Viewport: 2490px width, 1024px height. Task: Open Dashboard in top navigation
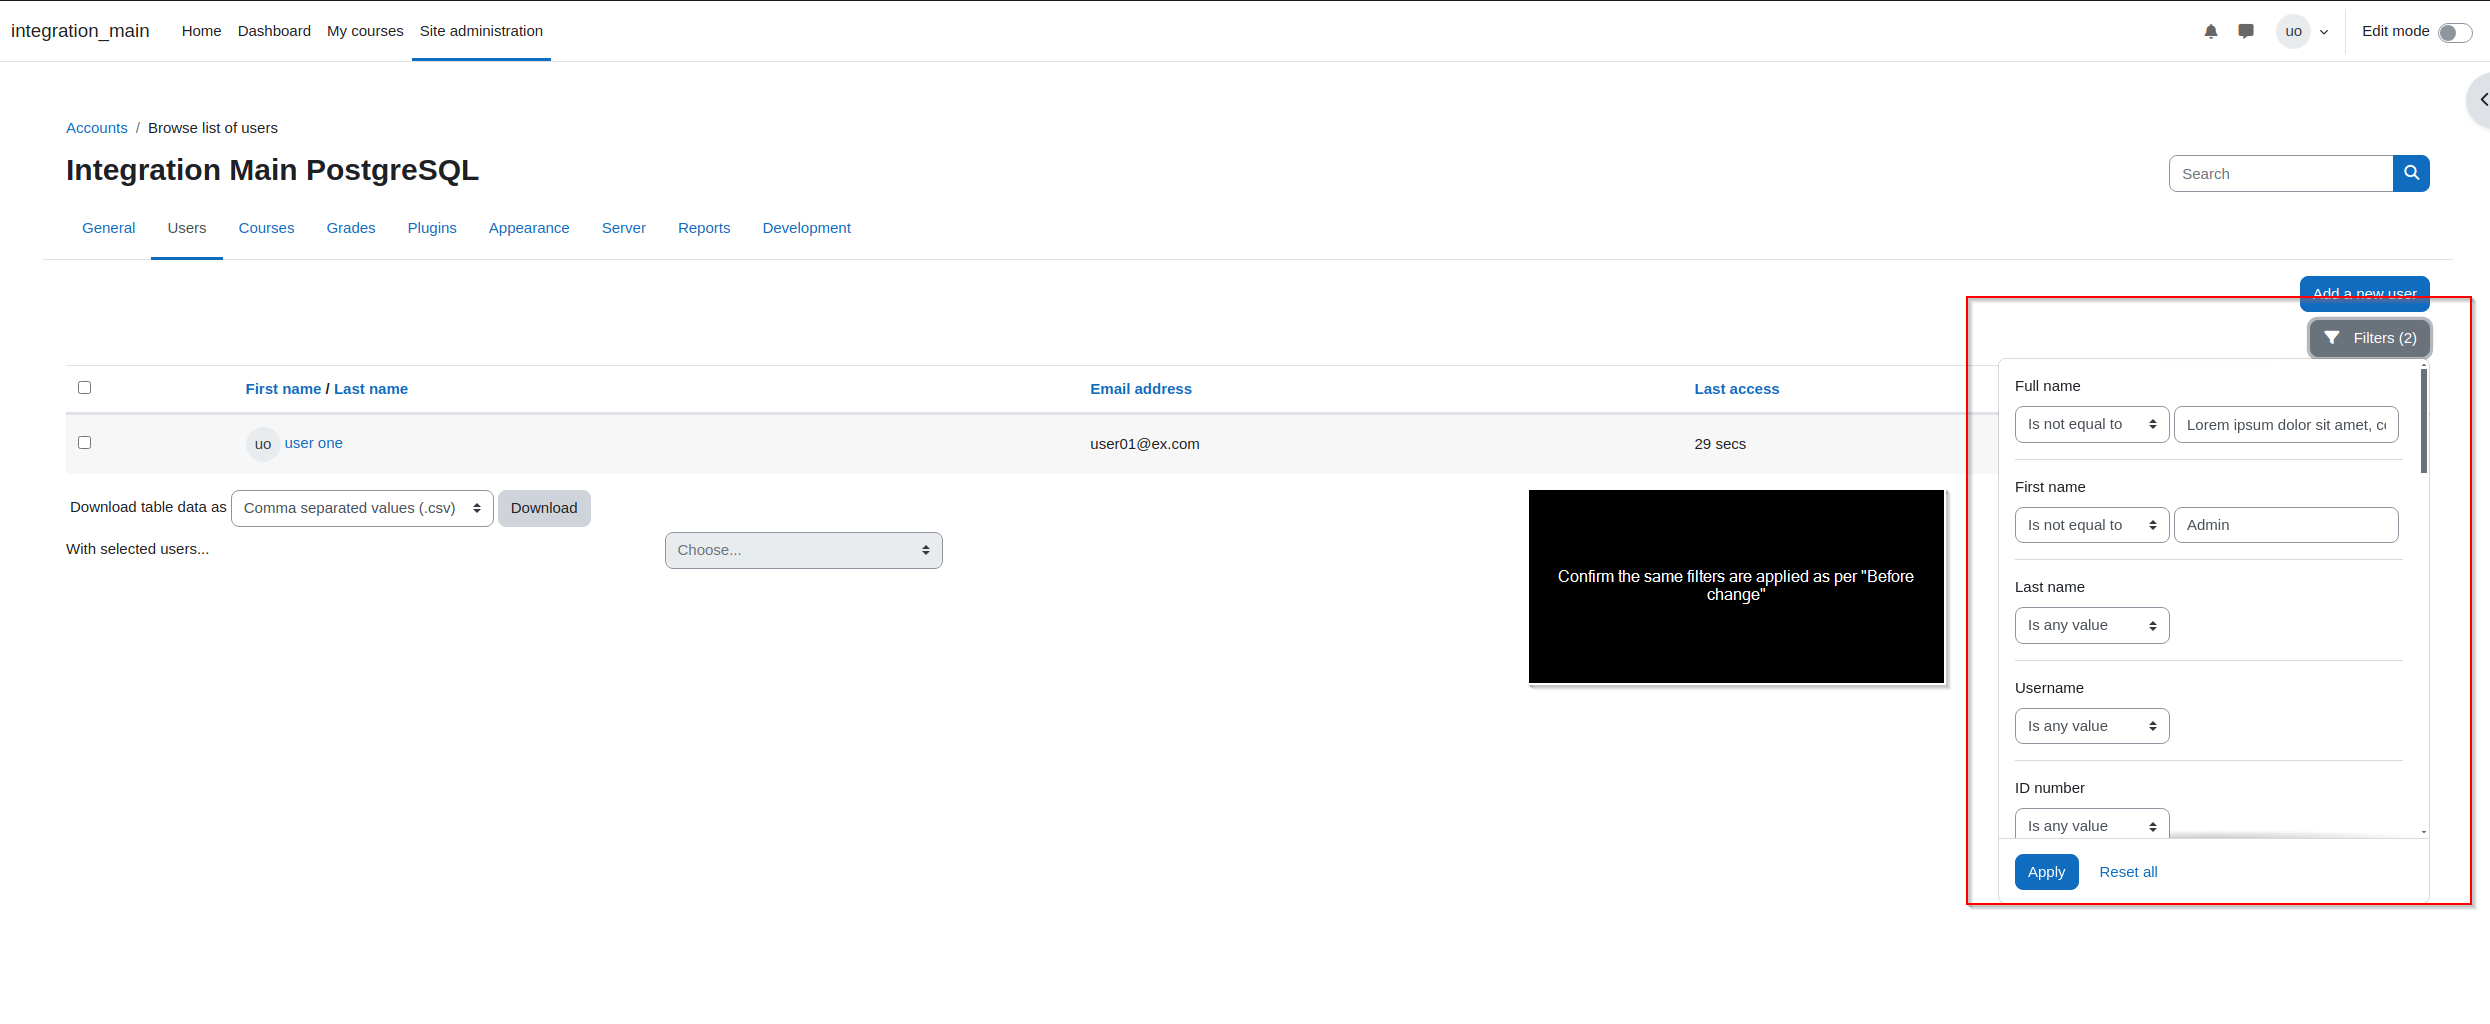pyautogui.click(x=274, y=31)
